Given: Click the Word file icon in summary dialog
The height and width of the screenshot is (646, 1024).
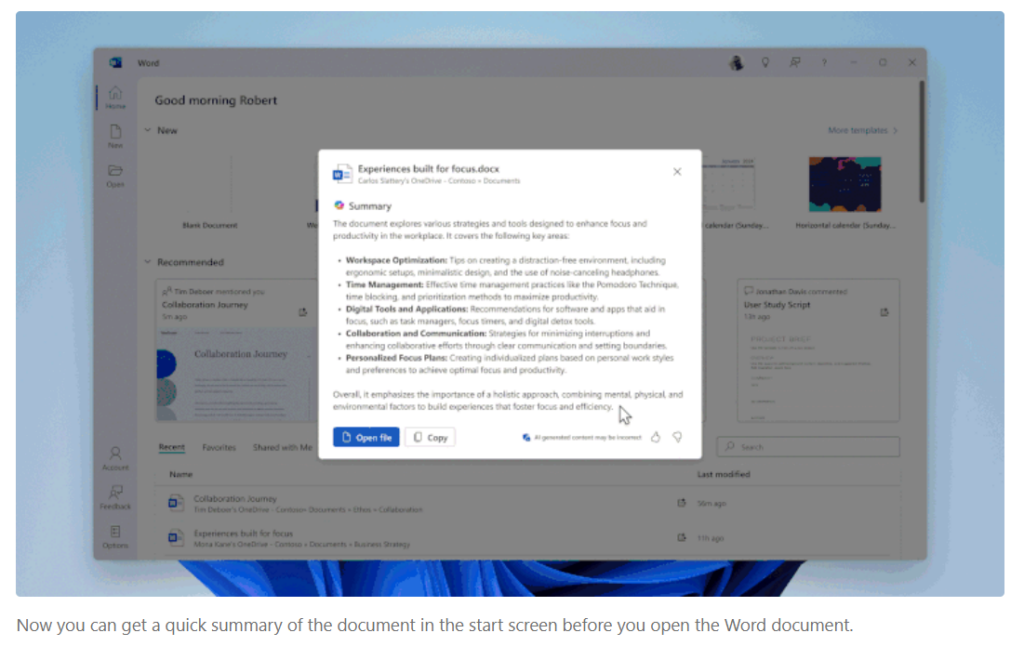Looking at the screenshot, I should click(343, 174).
